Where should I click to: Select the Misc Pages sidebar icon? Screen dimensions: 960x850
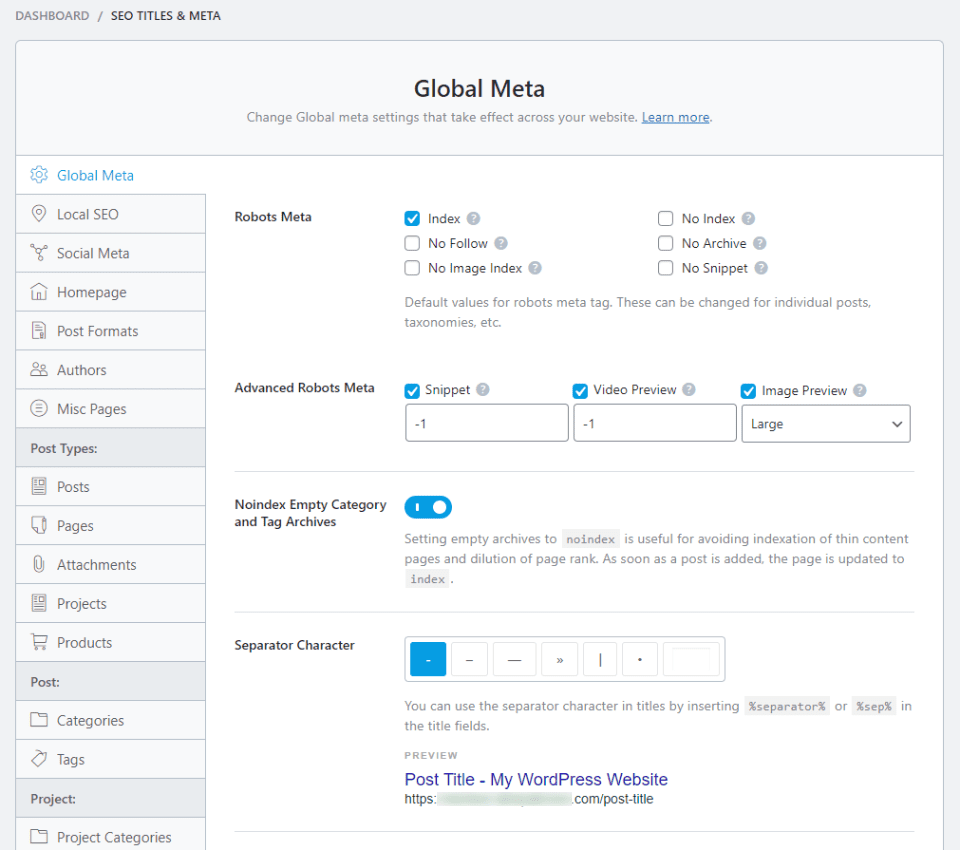point(39,408)
